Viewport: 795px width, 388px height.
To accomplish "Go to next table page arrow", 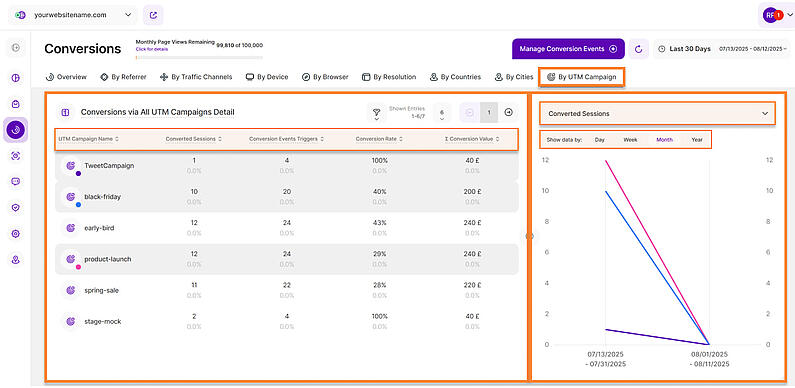I will tap(509, 113).
